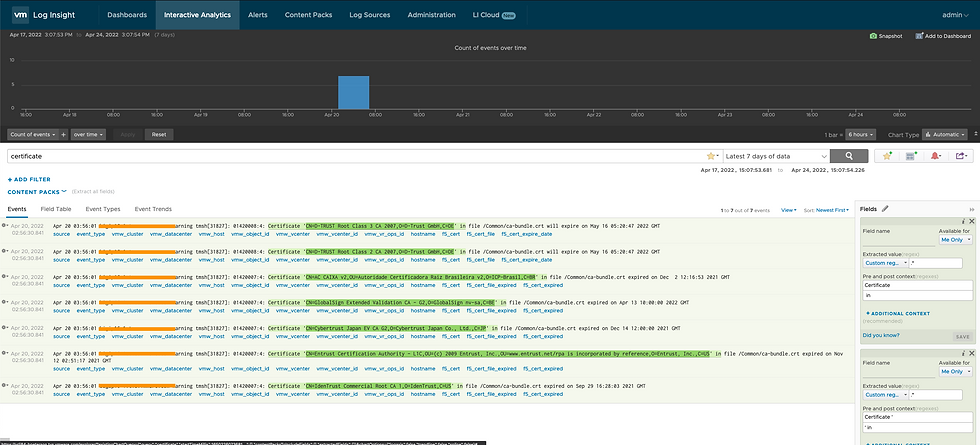Open Latest 7 days of data dropdown
Viewport: 980px width, 445px height.
tap(776, 156)
